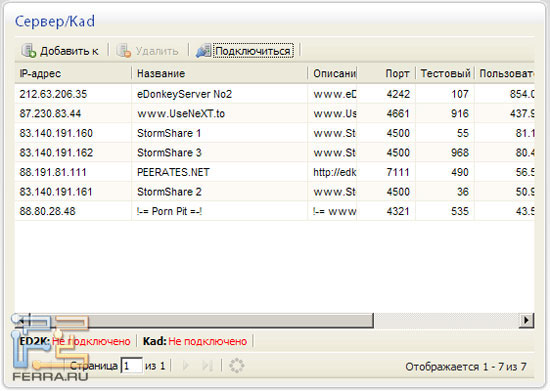Sort by Название column header
The height and width of the screenshot is (391, 550).
click(220, 73)
